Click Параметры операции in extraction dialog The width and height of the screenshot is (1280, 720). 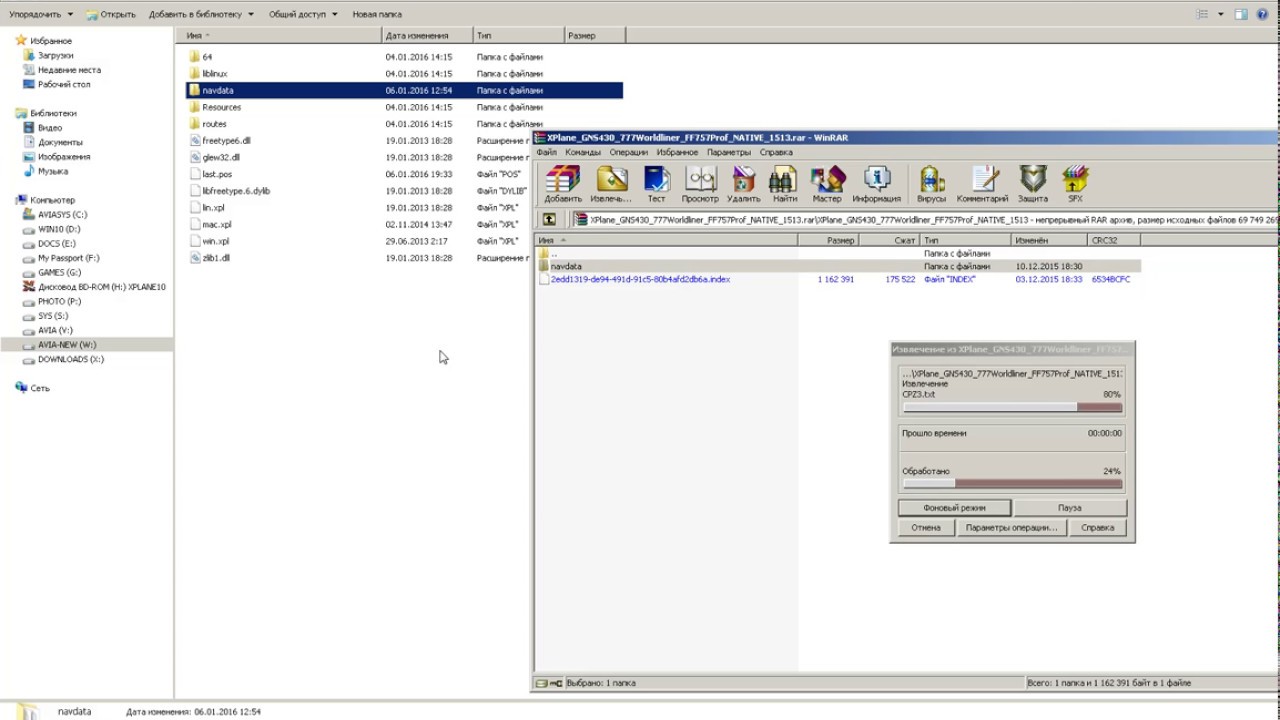point(1011,527)
